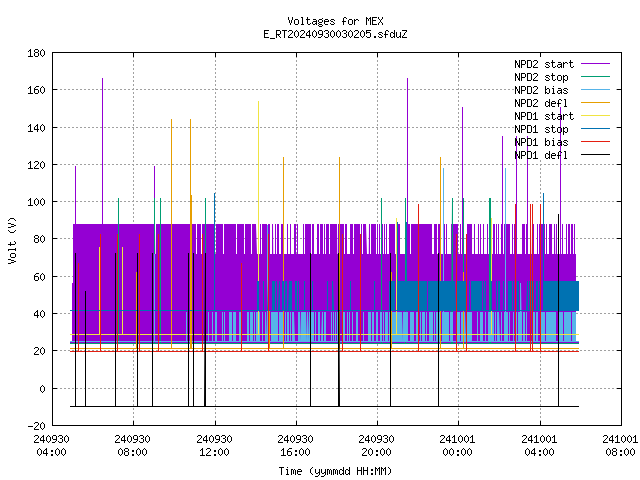Click the 80 y-axis tick label
The height and width of the screenshot is (480, 640).
coord(39,239)
